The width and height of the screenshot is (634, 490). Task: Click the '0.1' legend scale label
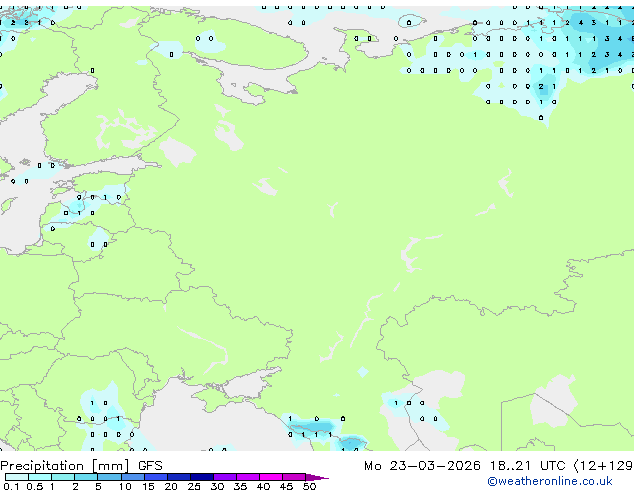click(x=11, y=486)
